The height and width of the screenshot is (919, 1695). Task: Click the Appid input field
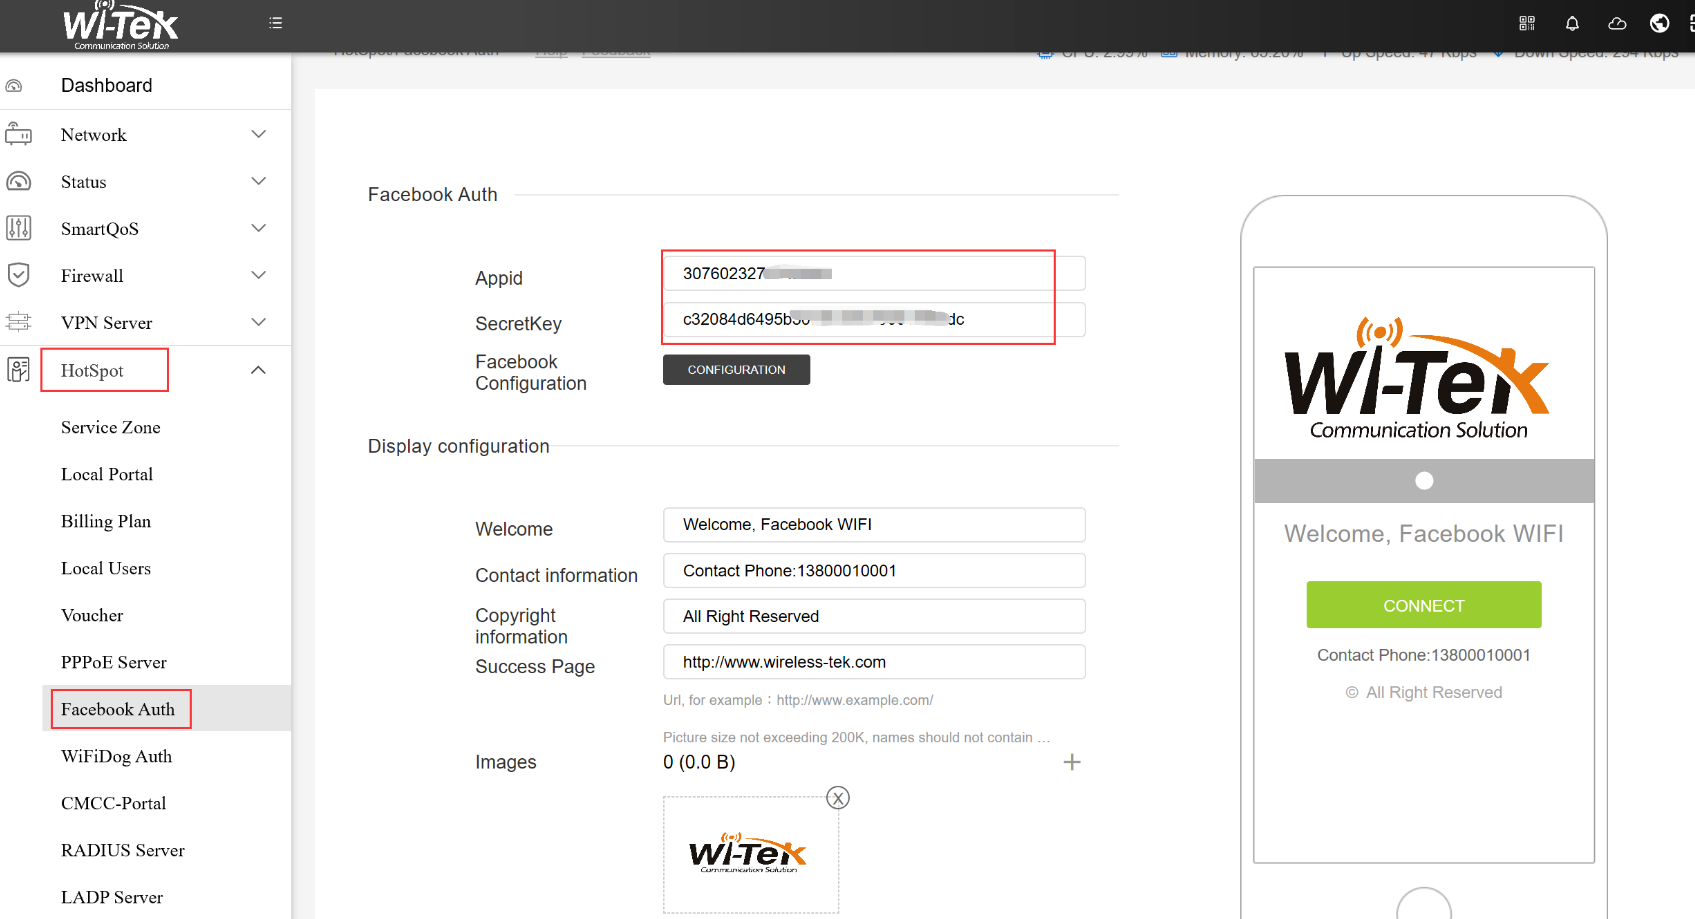coord(874,273)
